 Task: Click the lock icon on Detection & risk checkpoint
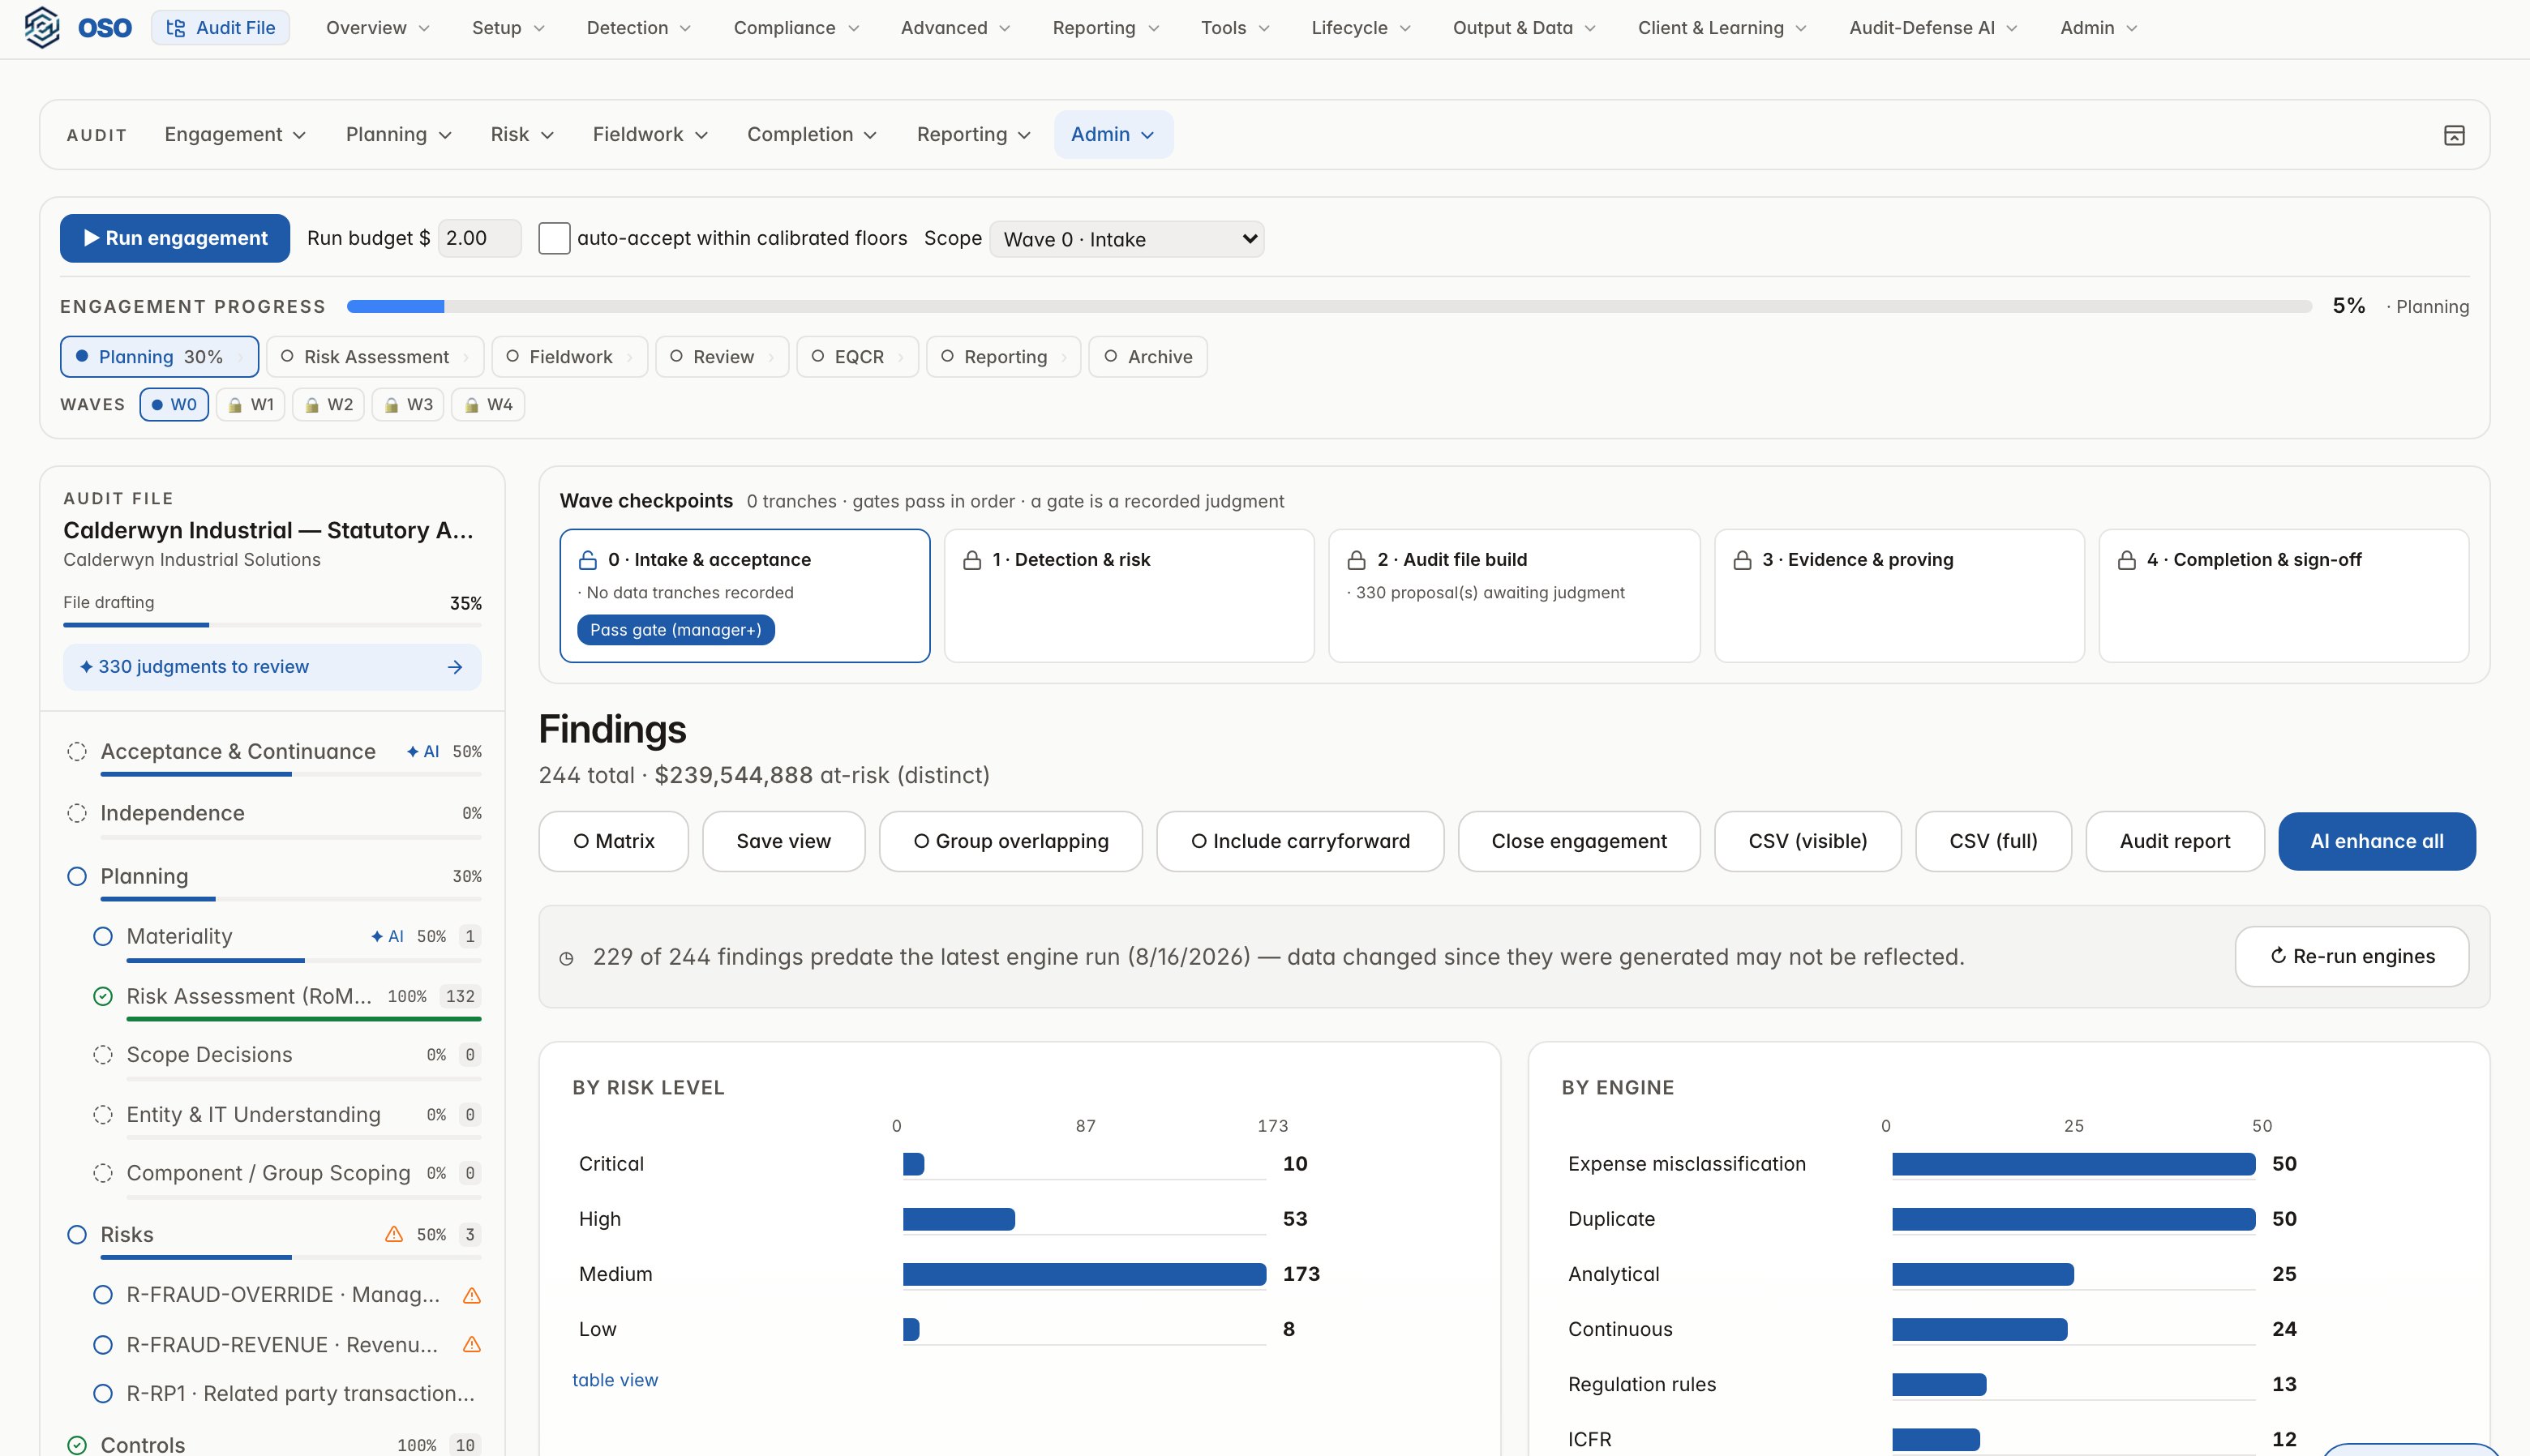pos(971,560)
